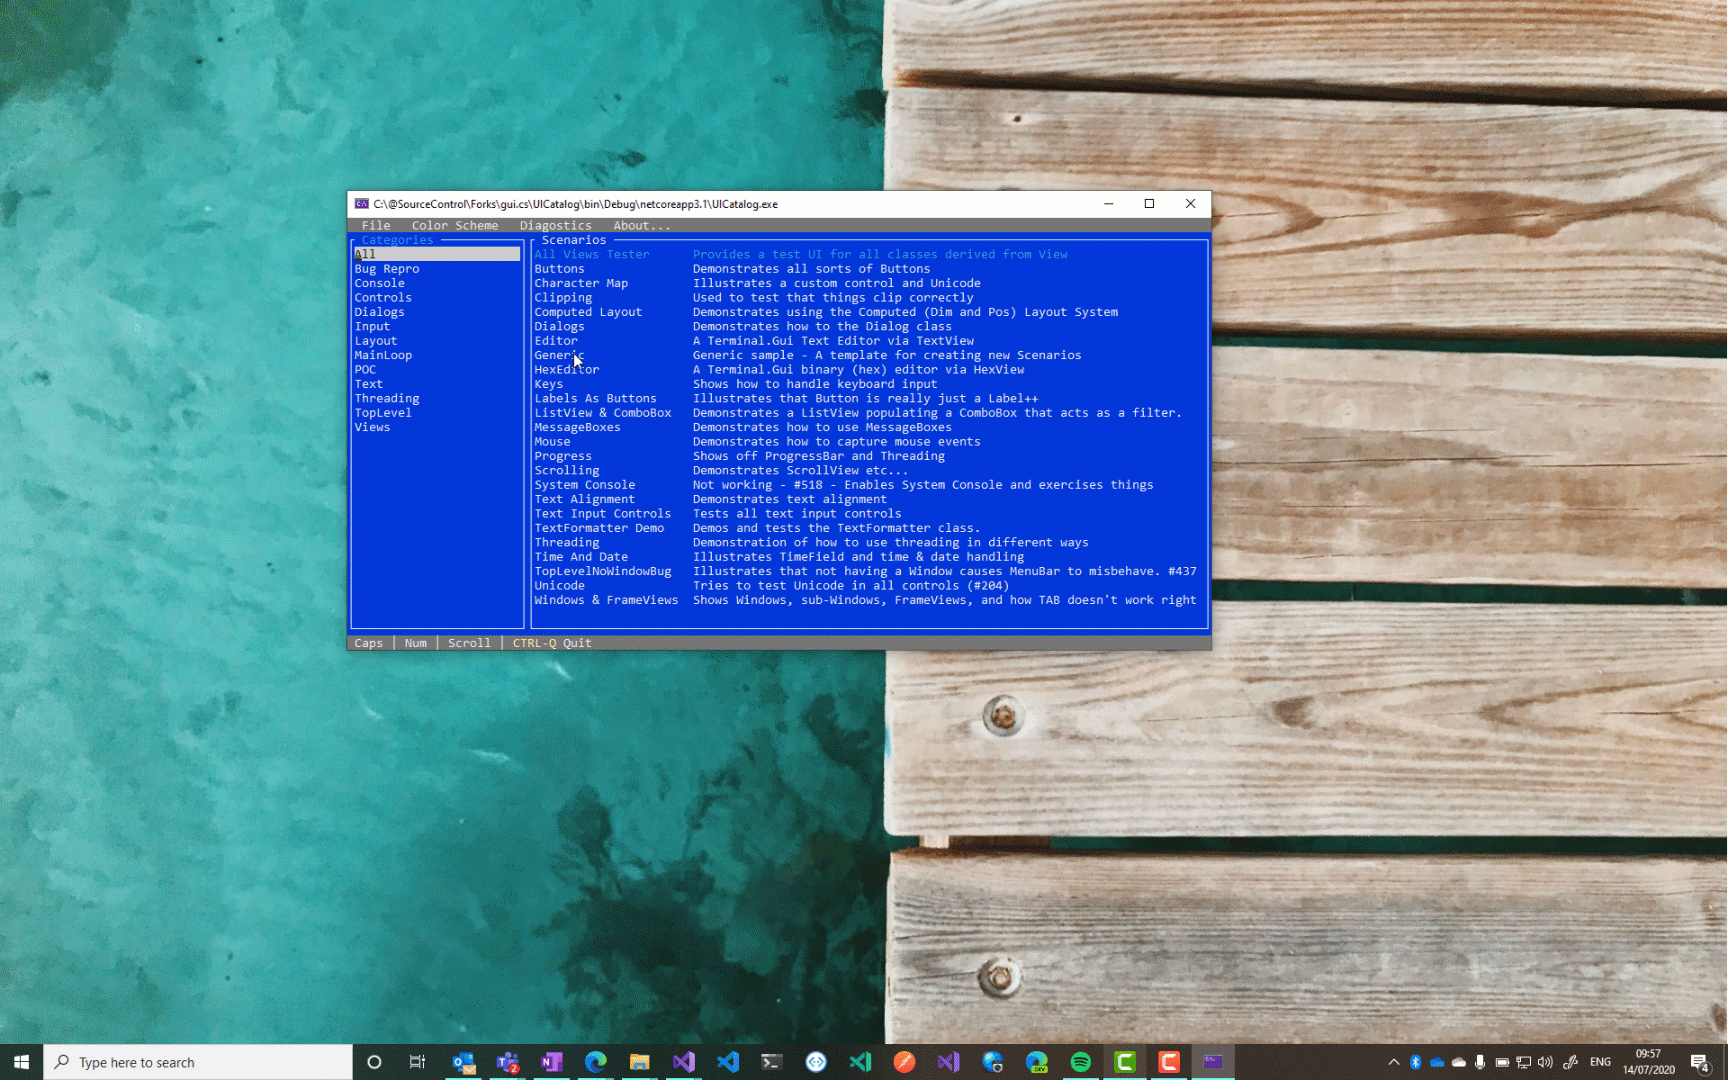Open blue Visual Studio Code icon
The height and width of the screenshot is (1080, 1728).
point(728,1062)
